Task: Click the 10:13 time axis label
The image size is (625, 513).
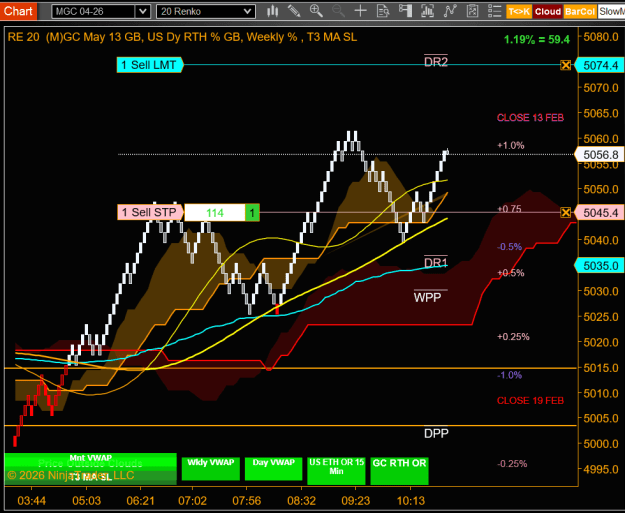Action: (411, 501)
